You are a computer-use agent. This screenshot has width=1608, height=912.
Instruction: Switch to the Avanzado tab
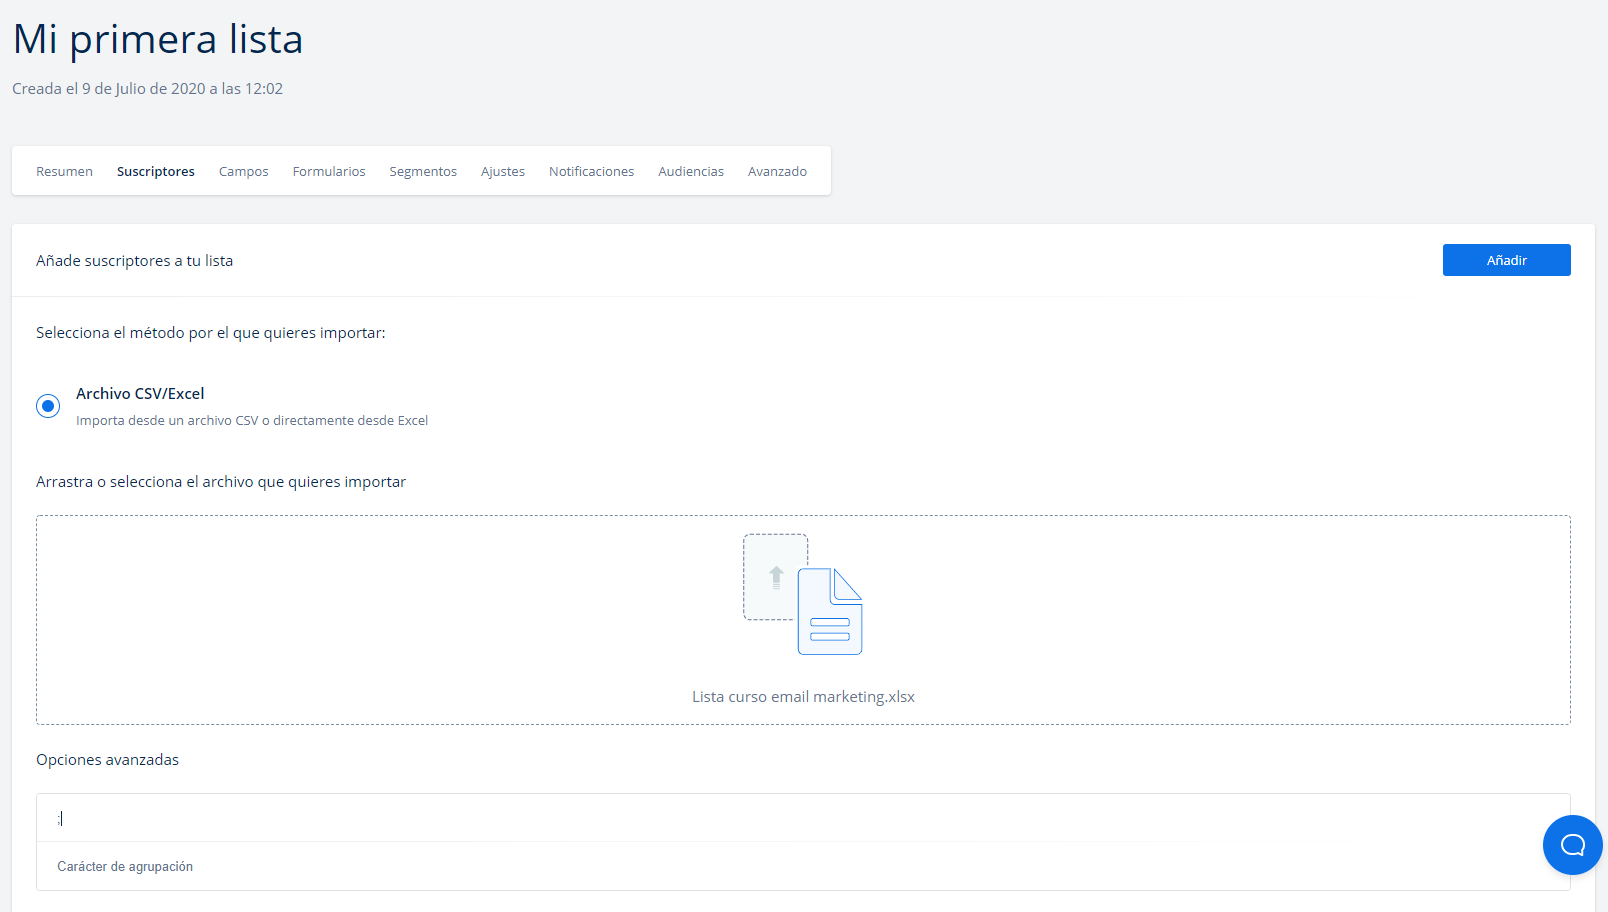pos(777,171)
